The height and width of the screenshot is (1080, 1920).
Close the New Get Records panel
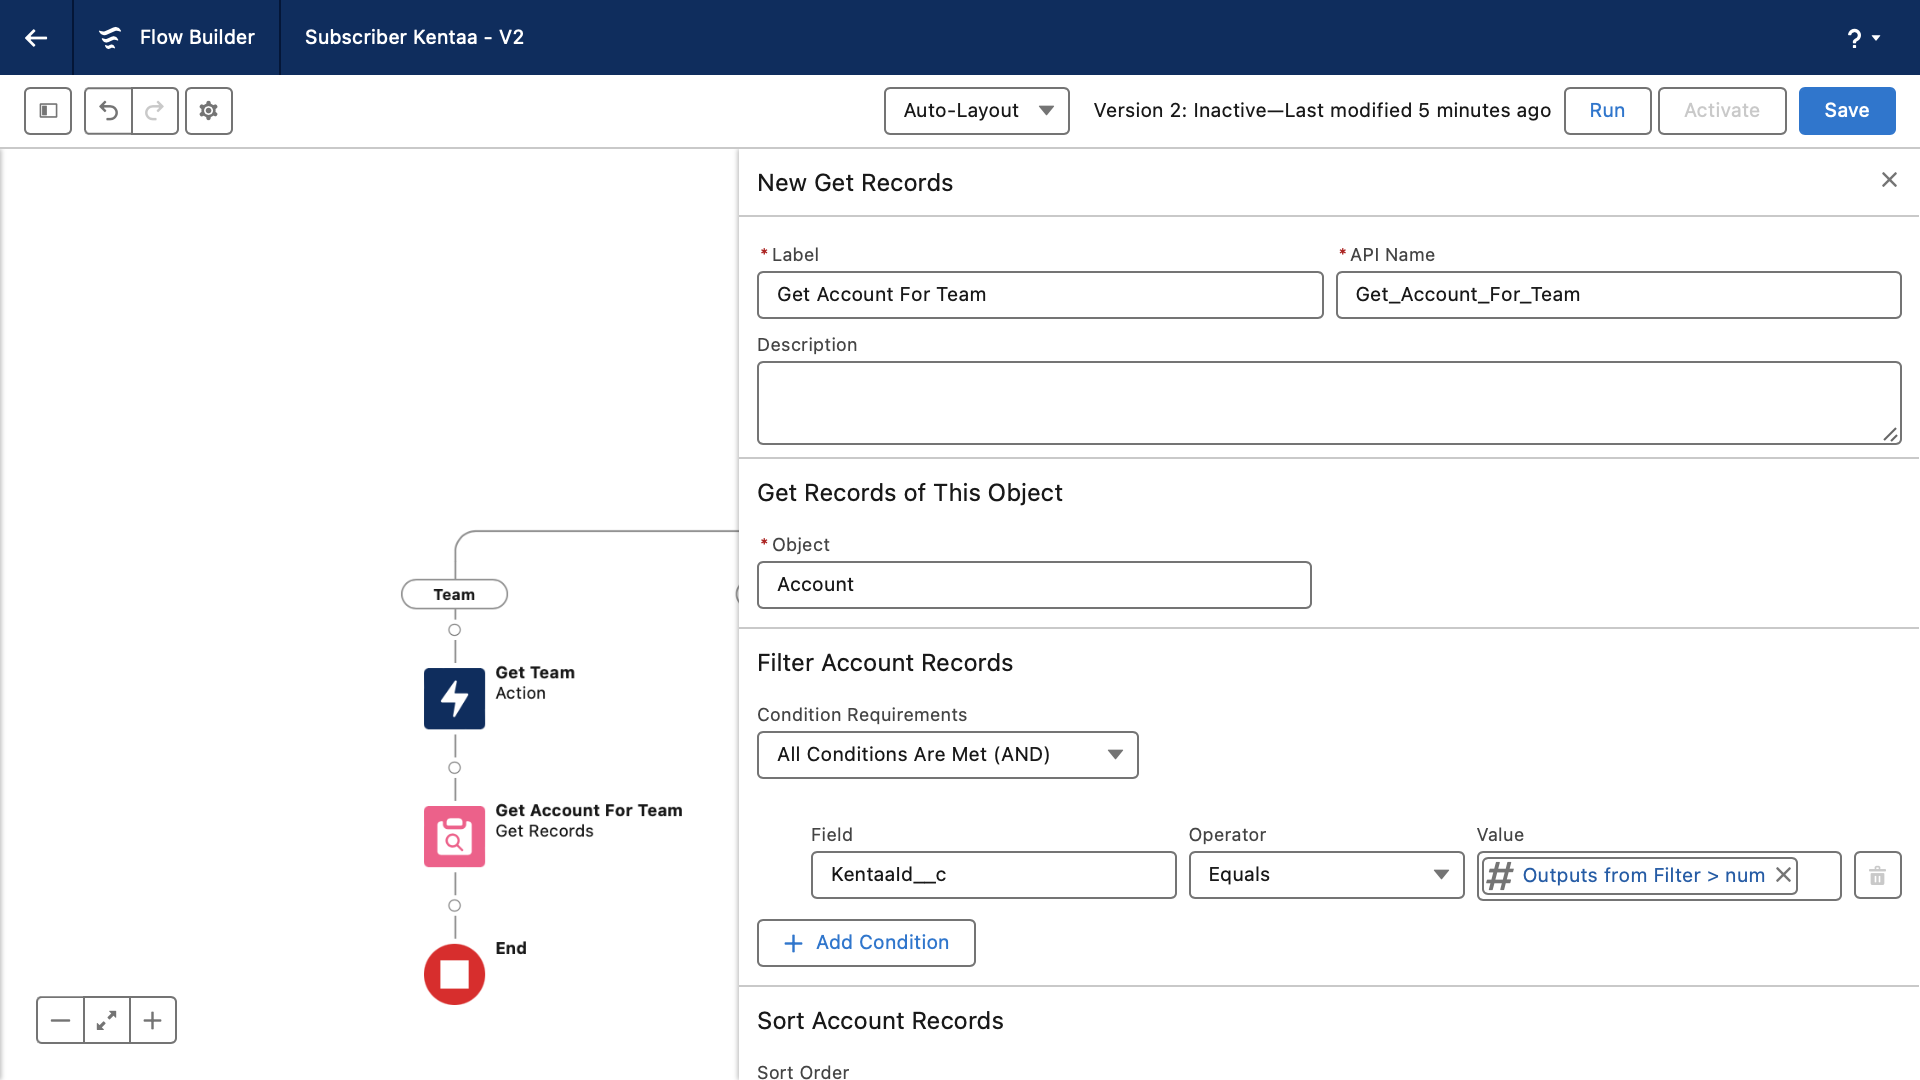click(1889, 180)
